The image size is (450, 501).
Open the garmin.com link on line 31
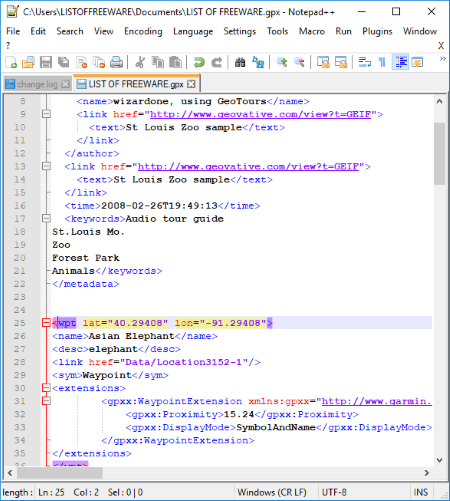[x=377, y=401]
